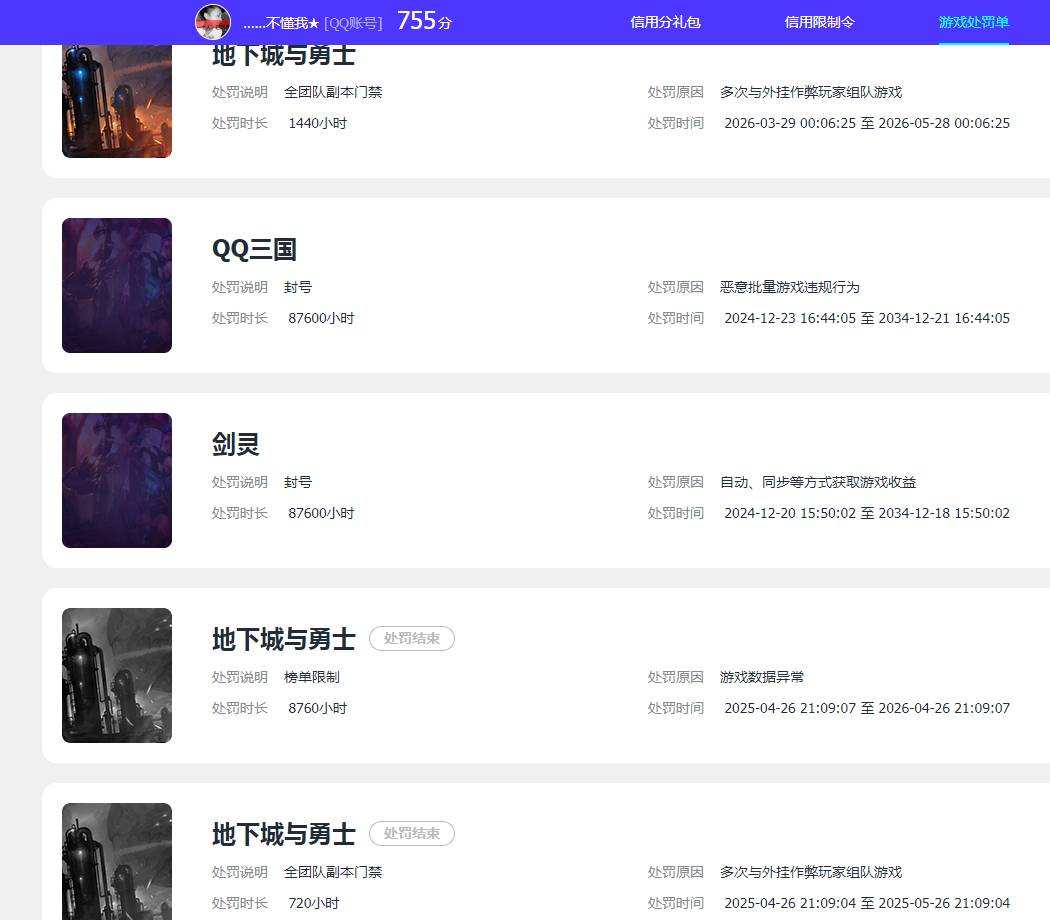Click the duration 1440小时
Viewport: 1050px width, 920px height.
[317, 123]
